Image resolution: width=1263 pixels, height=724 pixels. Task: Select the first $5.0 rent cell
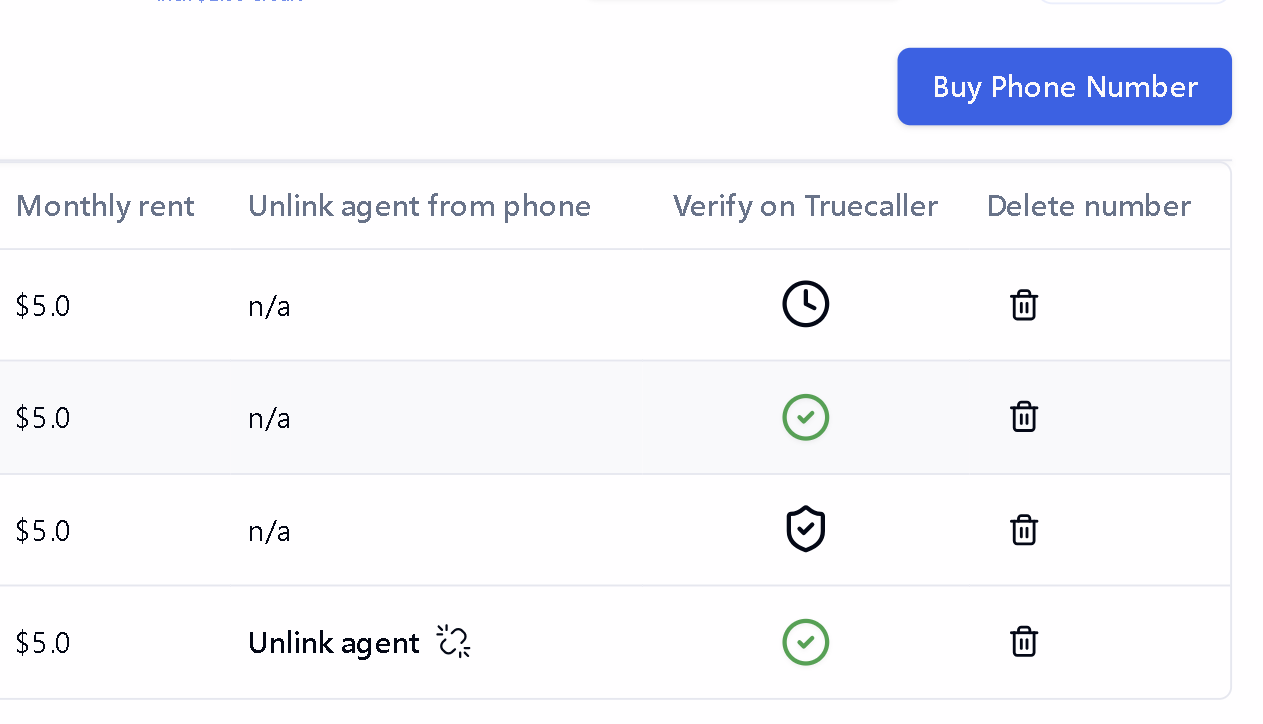(x=43, y=305)
